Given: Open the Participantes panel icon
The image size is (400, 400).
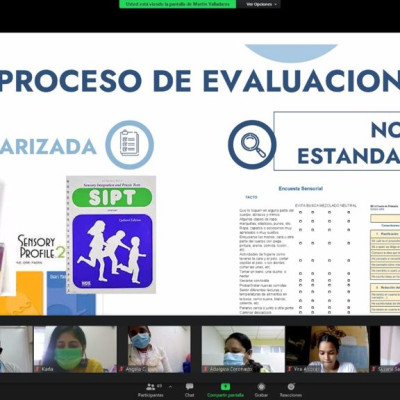Looking at the screenshot, I should (x=151, y=387).
